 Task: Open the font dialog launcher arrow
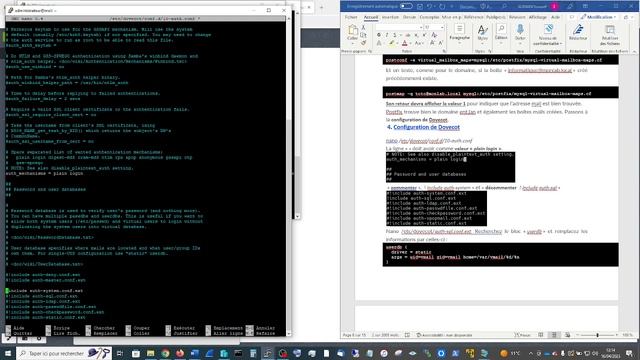(444, 51)
